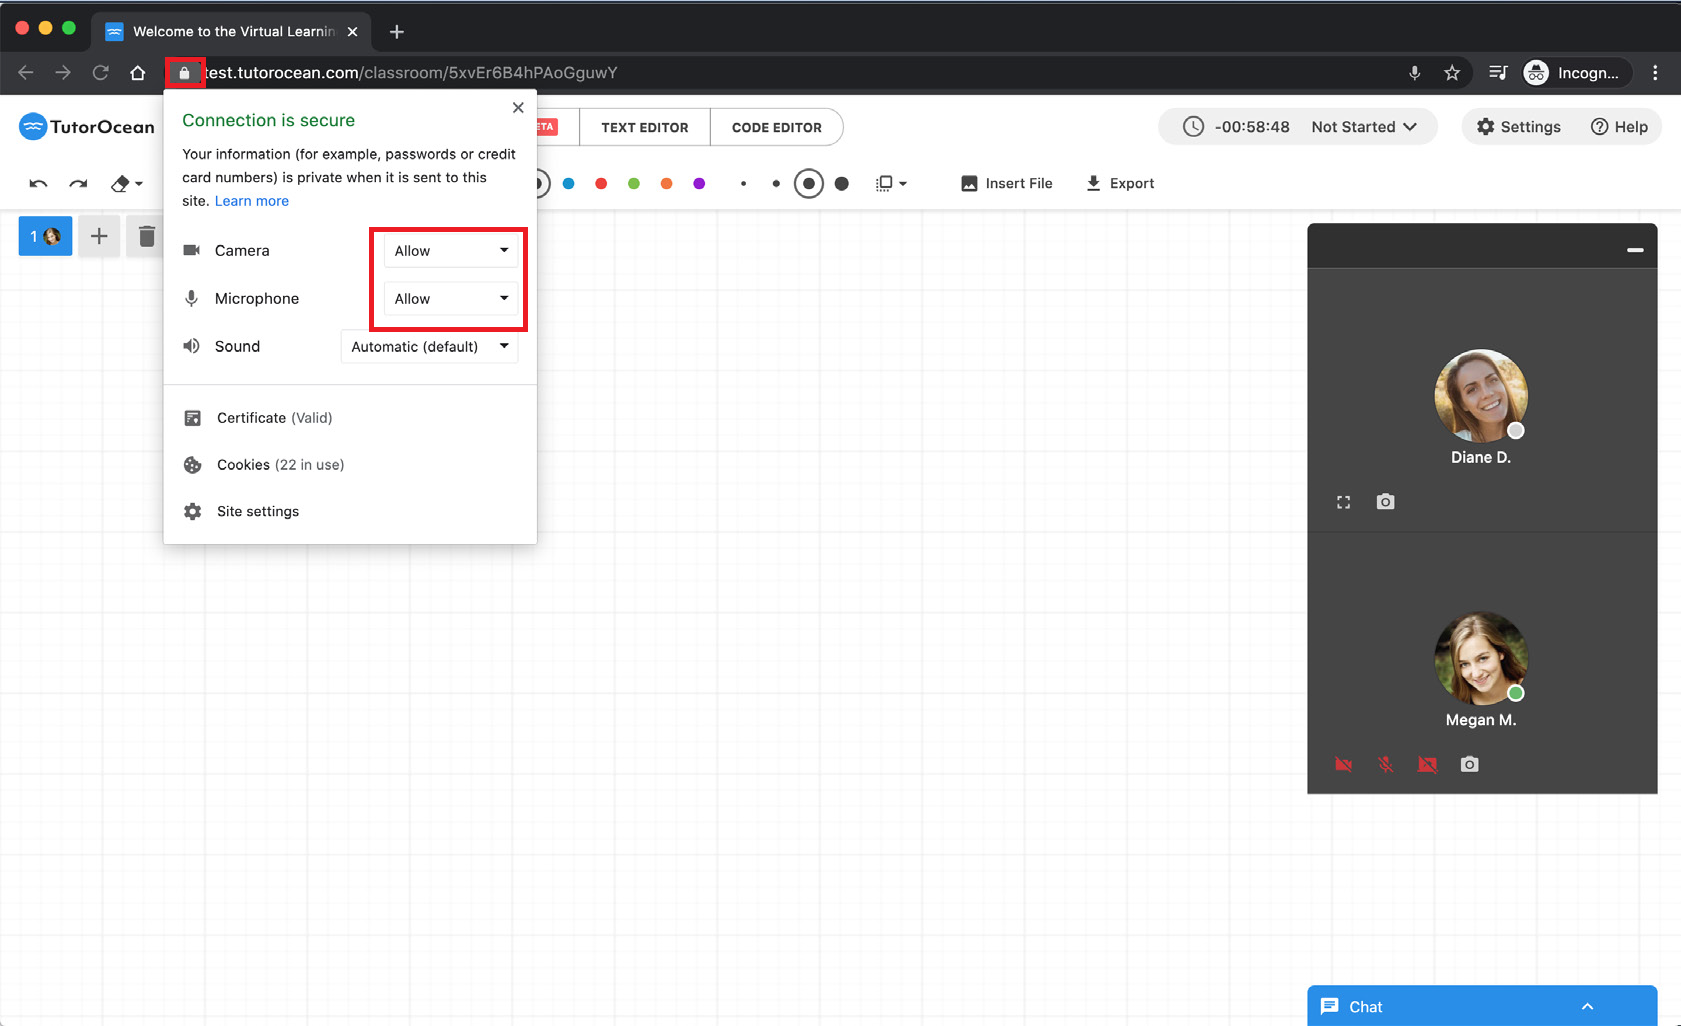Add a new whiteboard page

[99, 236]
